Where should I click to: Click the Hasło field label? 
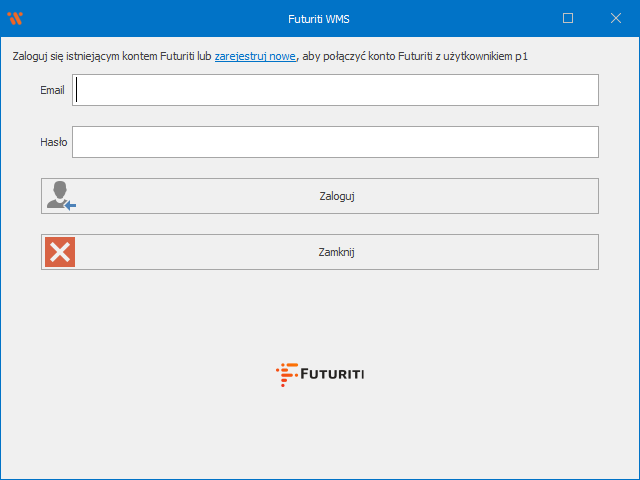53,142
